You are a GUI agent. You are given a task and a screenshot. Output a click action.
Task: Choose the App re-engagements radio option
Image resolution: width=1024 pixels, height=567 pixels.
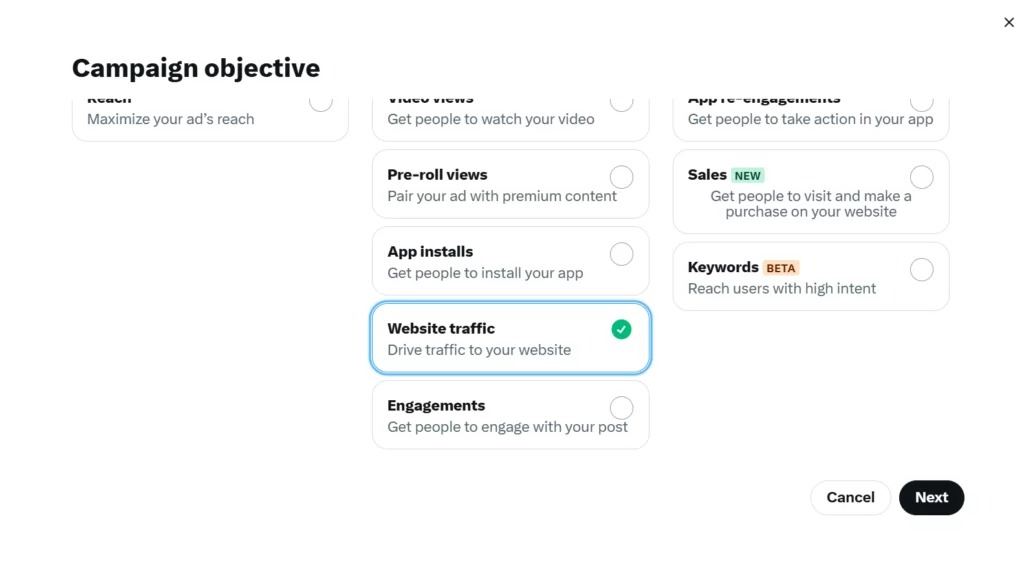pyautogui.click(x=921, y=101)
